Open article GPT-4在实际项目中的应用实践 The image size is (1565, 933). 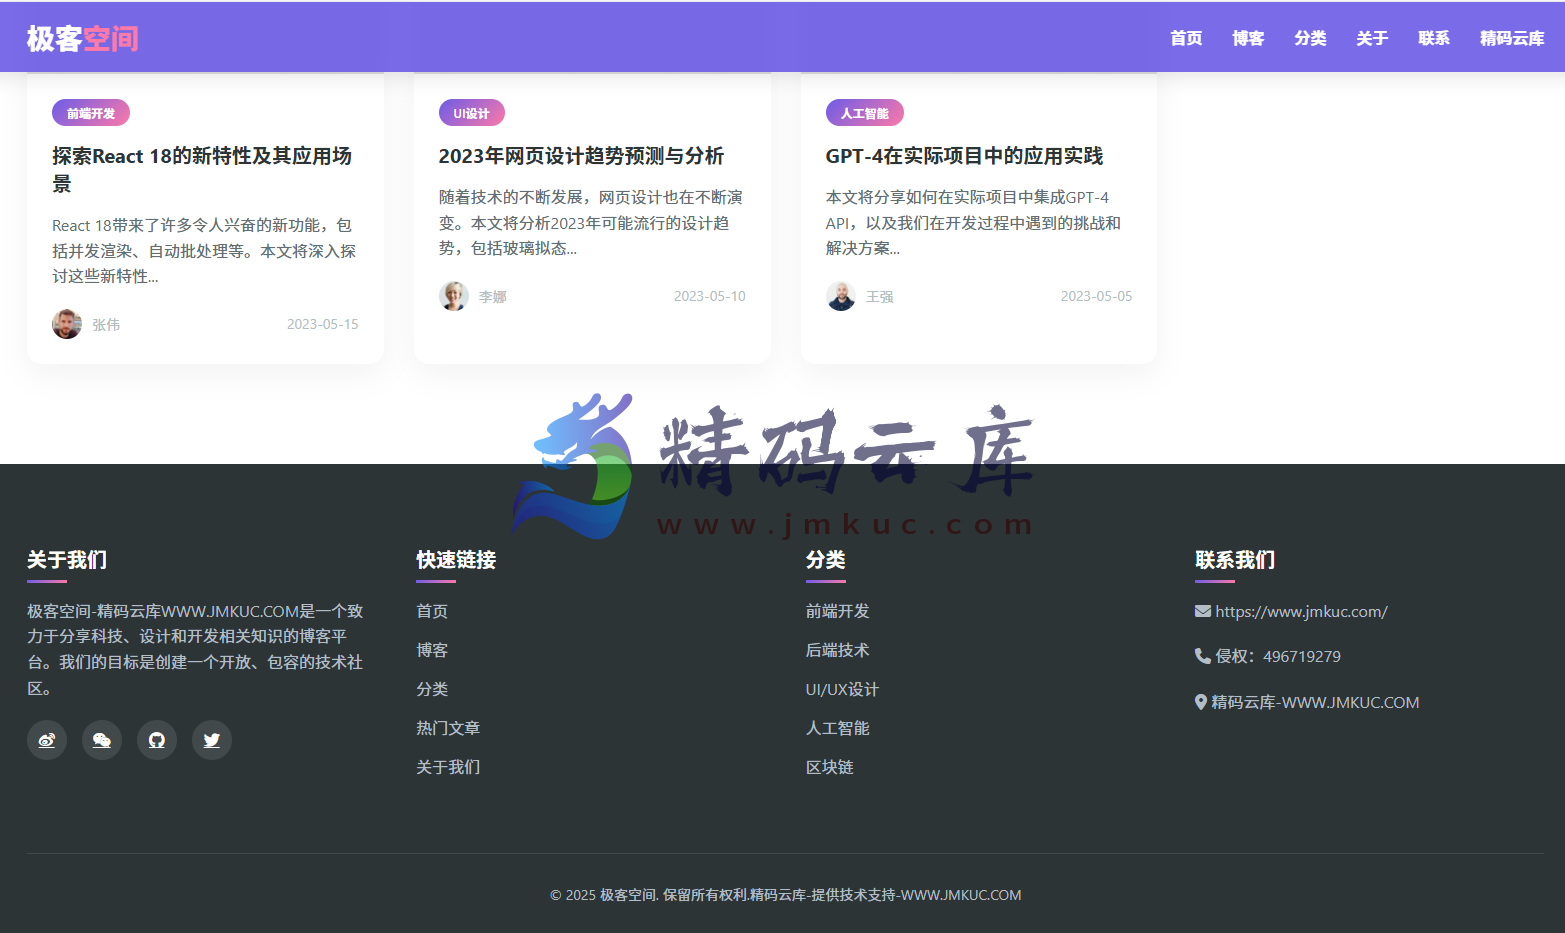pyautogui.click(x=964, y=156)
